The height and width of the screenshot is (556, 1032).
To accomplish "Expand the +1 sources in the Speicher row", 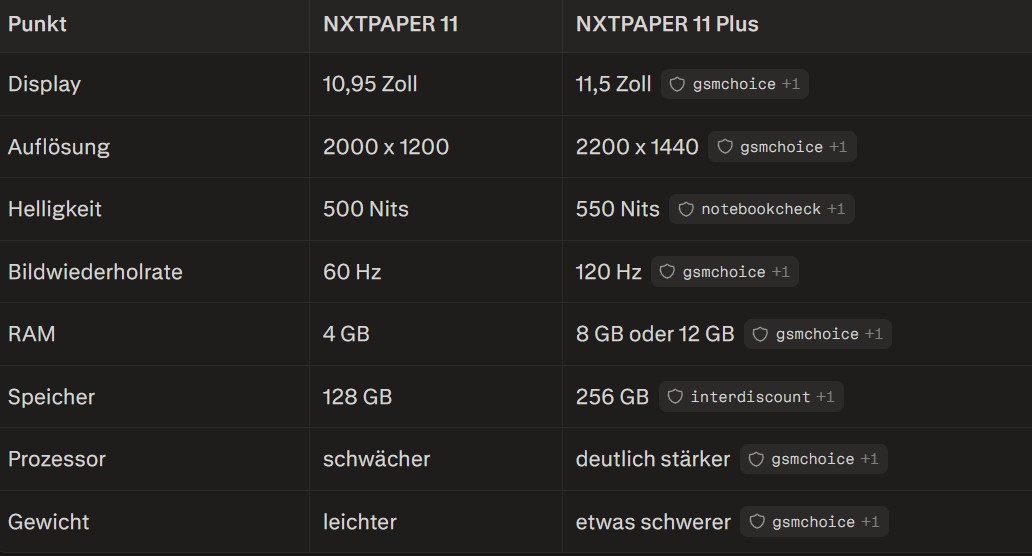I will 825,397.
